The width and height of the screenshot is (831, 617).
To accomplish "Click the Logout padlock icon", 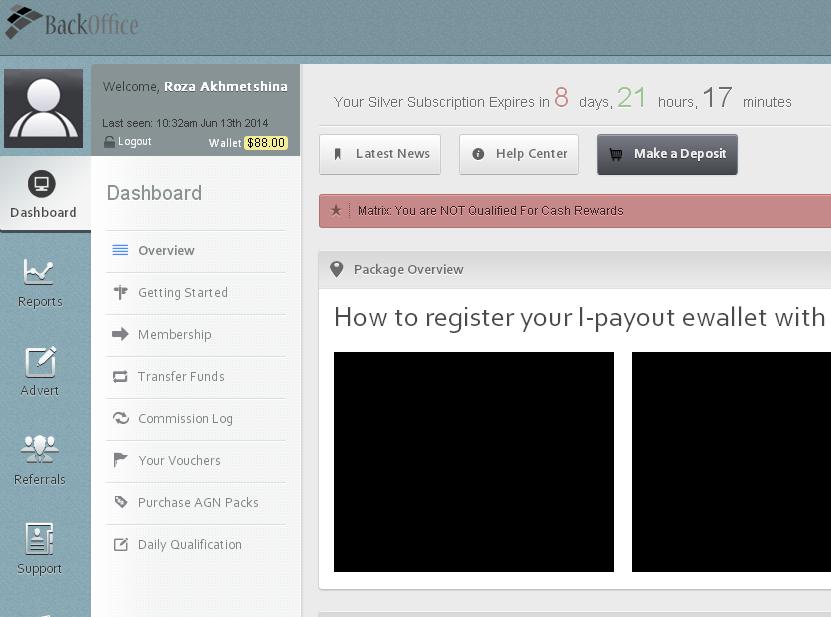I will 109,142.
